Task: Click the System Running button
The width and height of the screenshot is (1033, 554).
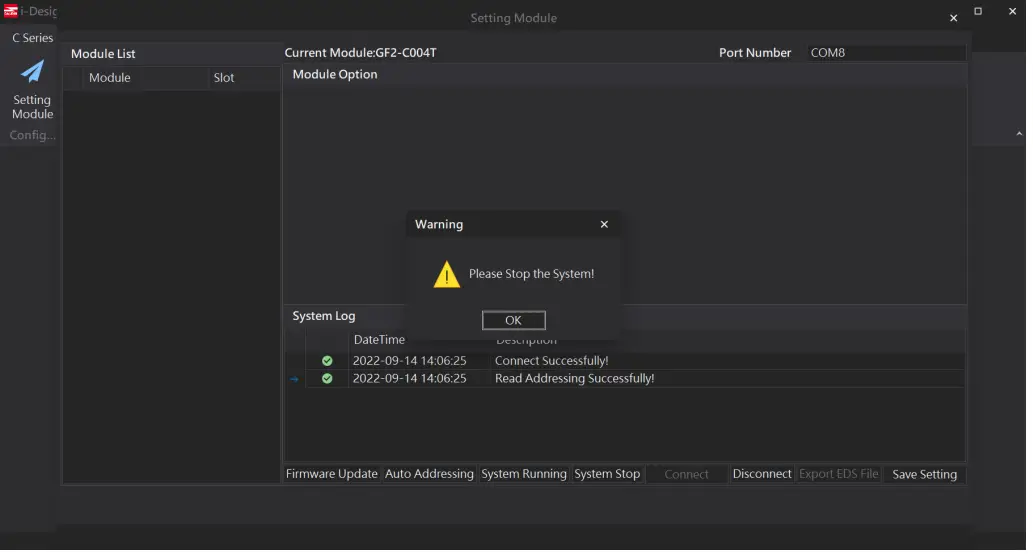Action: 524,475
